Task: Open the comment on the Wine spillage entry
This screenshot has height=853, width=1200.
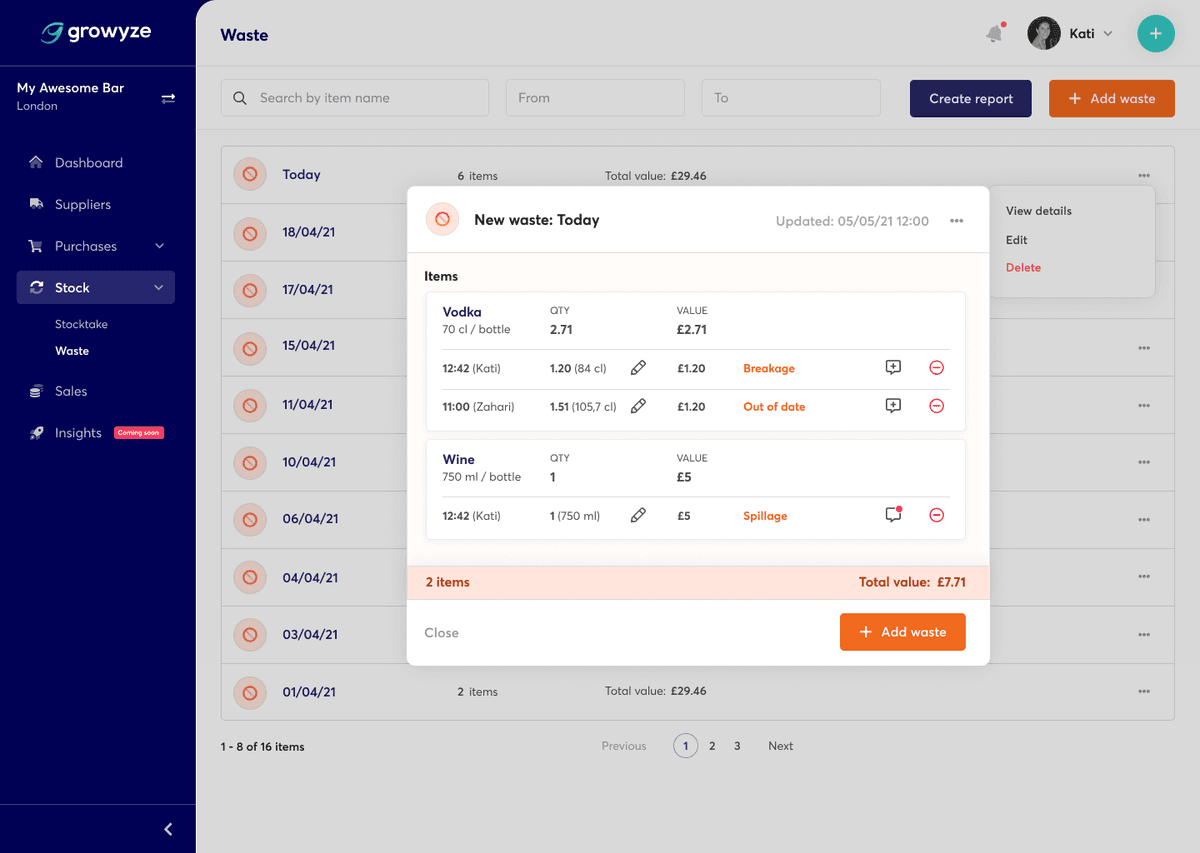Action: (892, 515)
